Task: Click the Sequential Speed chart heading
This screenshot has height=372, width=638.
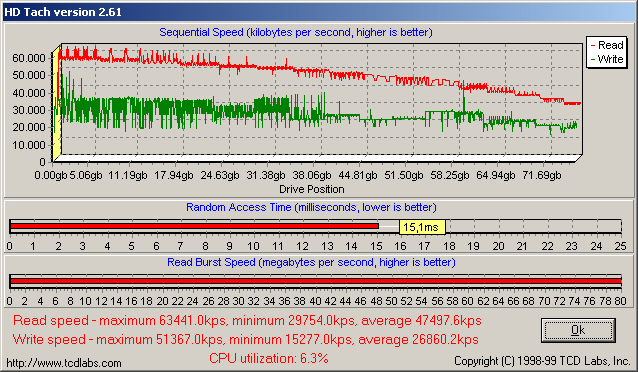Action: point(296,32)
